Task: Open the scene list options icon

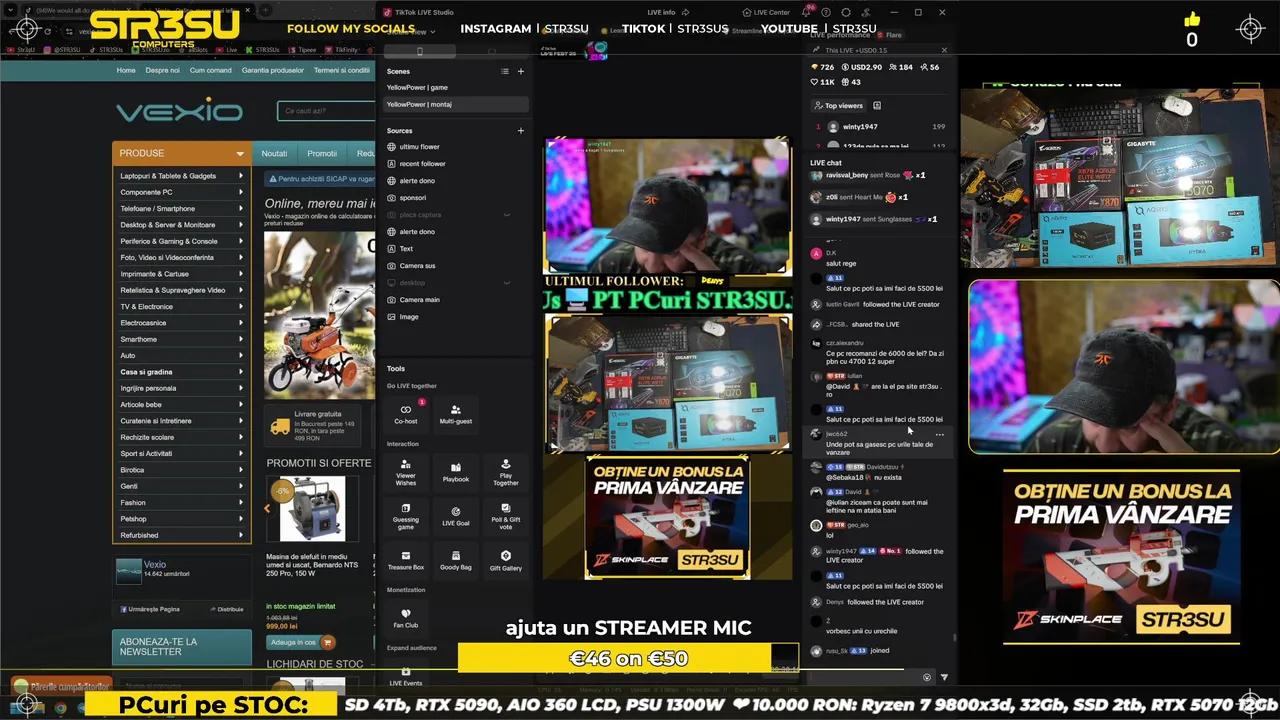Action: tap(505, 71)
